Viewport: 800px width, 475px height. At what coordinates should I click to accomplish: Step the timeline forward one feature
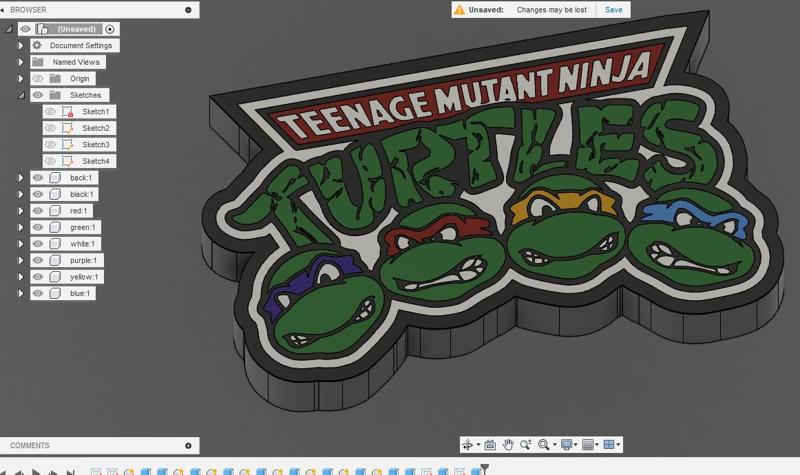coord(53,472)
